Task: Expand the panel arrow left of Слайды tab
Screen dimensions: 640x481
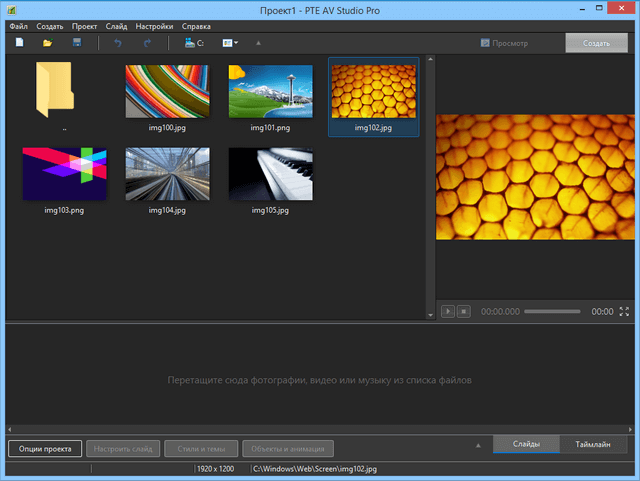Action: tap(478, 444)
